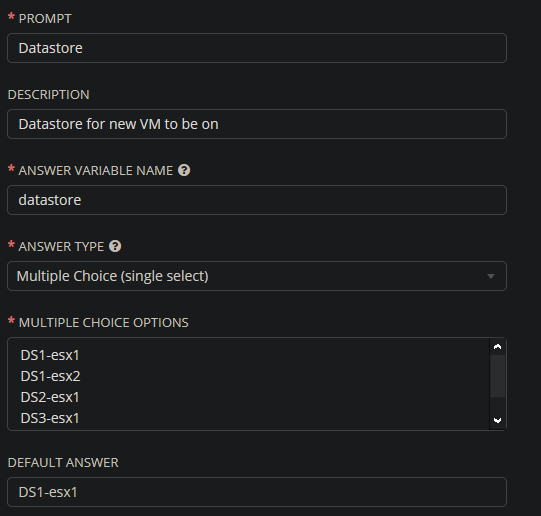541x516 pixels.
Task: Click the MULTIPLE CHOICE OPTIONS label
Action: click(104, 322)
